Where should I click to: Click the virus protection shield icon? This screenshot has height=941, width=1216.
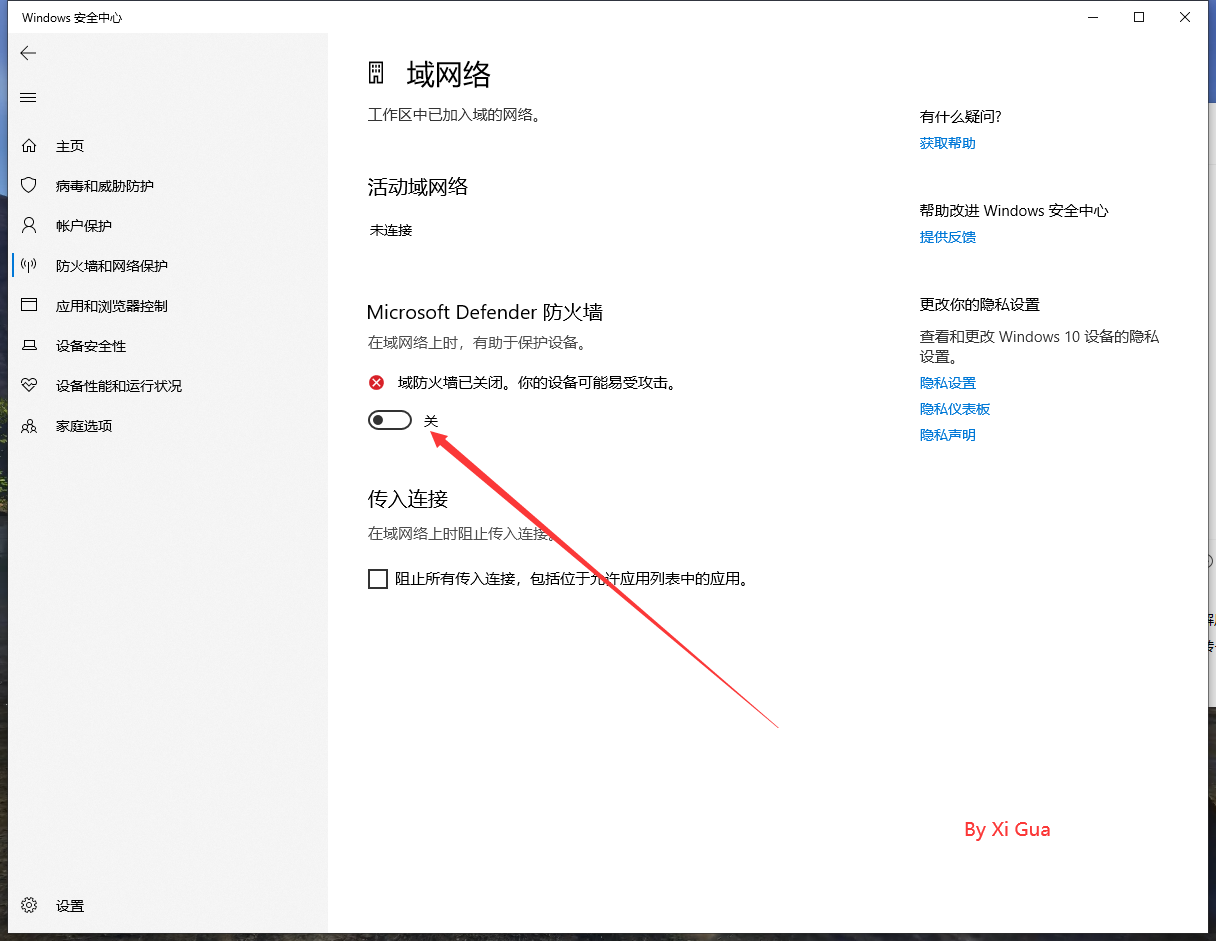29,186
